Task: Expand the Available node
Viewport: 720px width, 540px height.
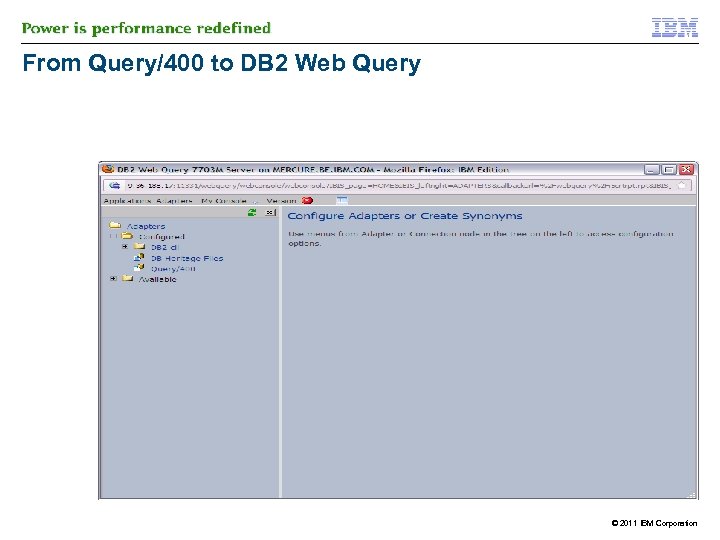Action: pos(113,279)
